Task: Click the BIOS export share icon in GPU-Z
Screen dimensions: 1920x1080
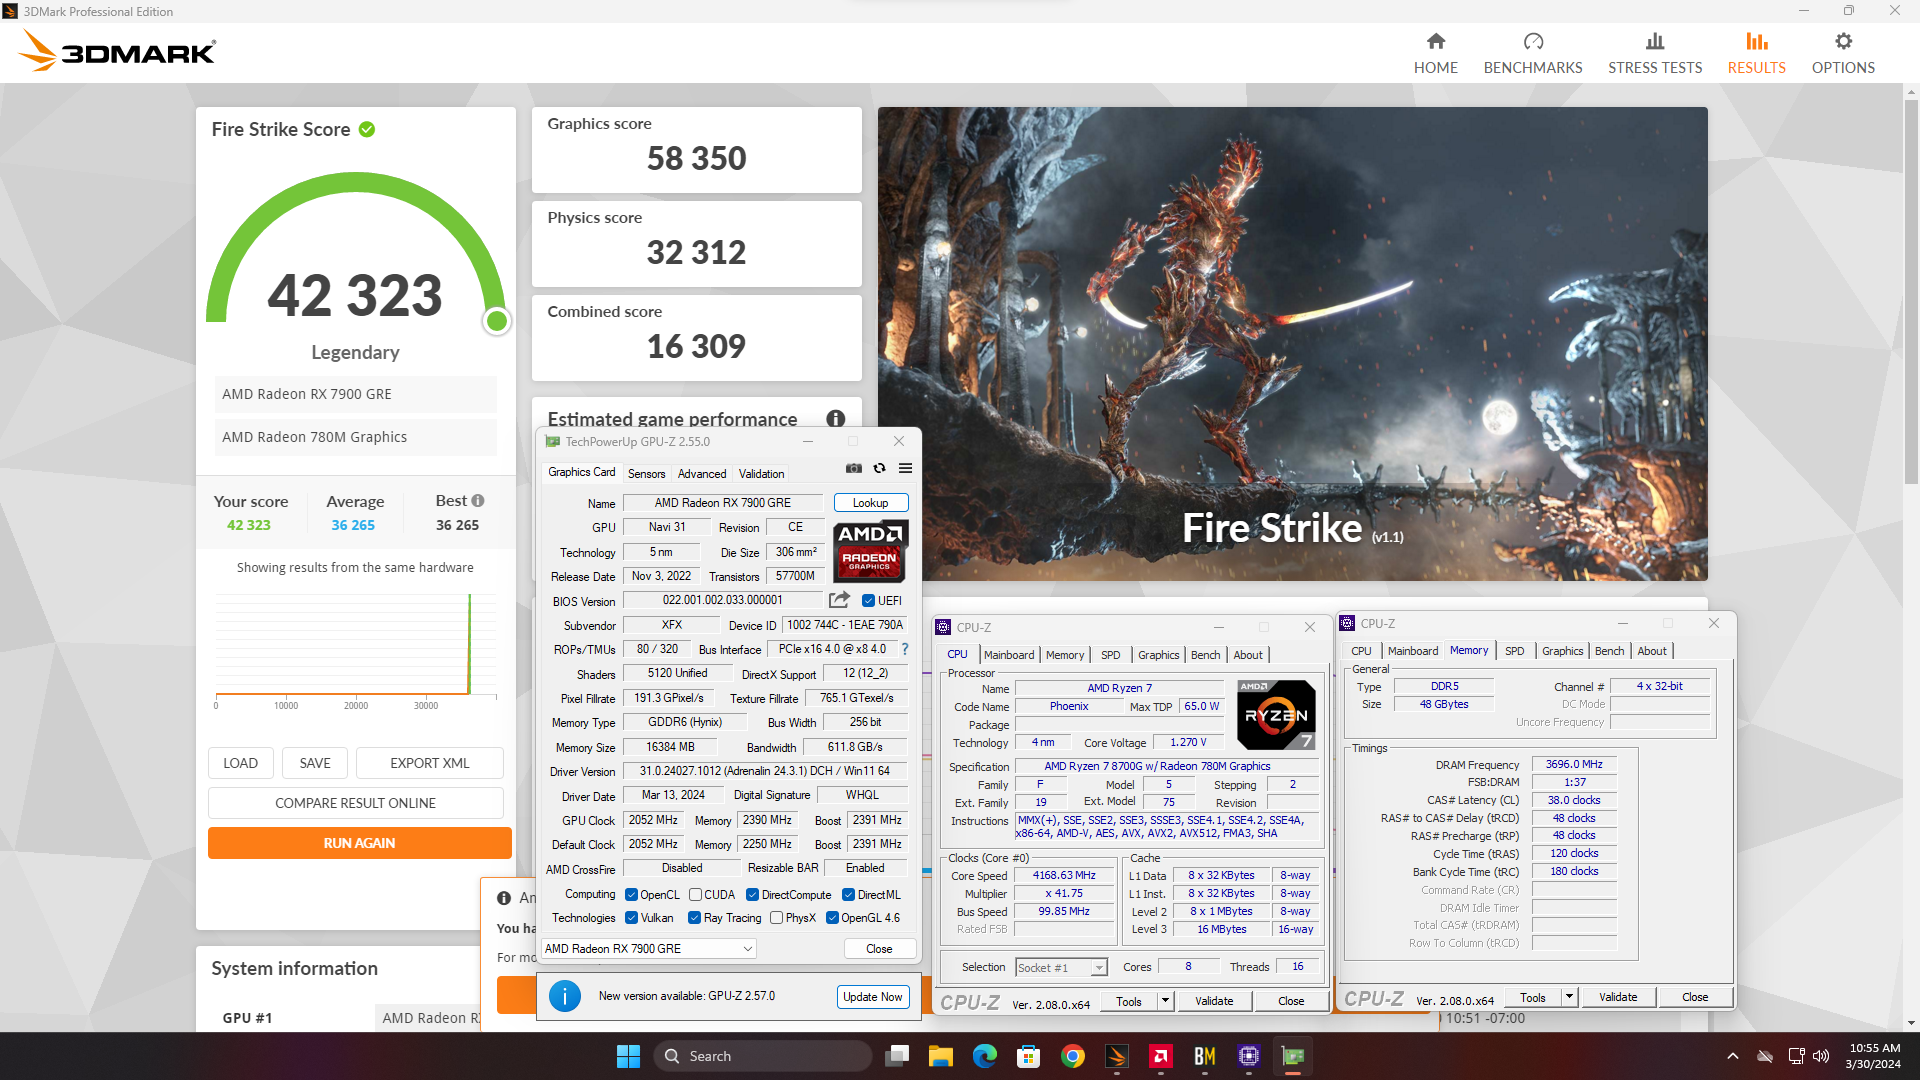Action: (x=839, y=600)
